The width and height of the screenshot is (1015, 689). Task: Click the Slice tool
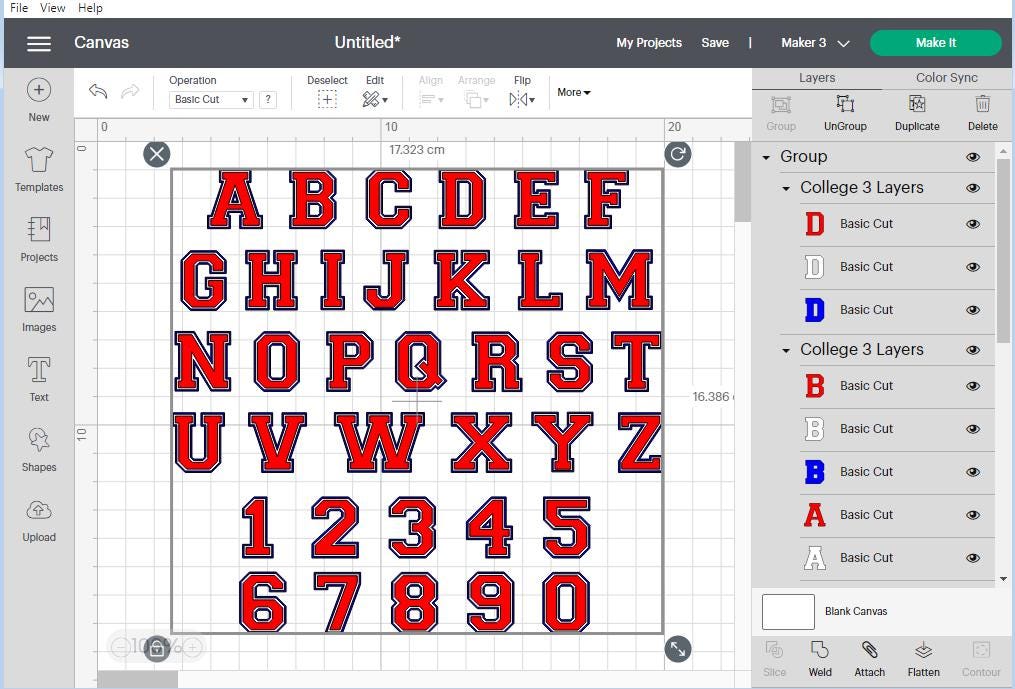click(774, 659)
